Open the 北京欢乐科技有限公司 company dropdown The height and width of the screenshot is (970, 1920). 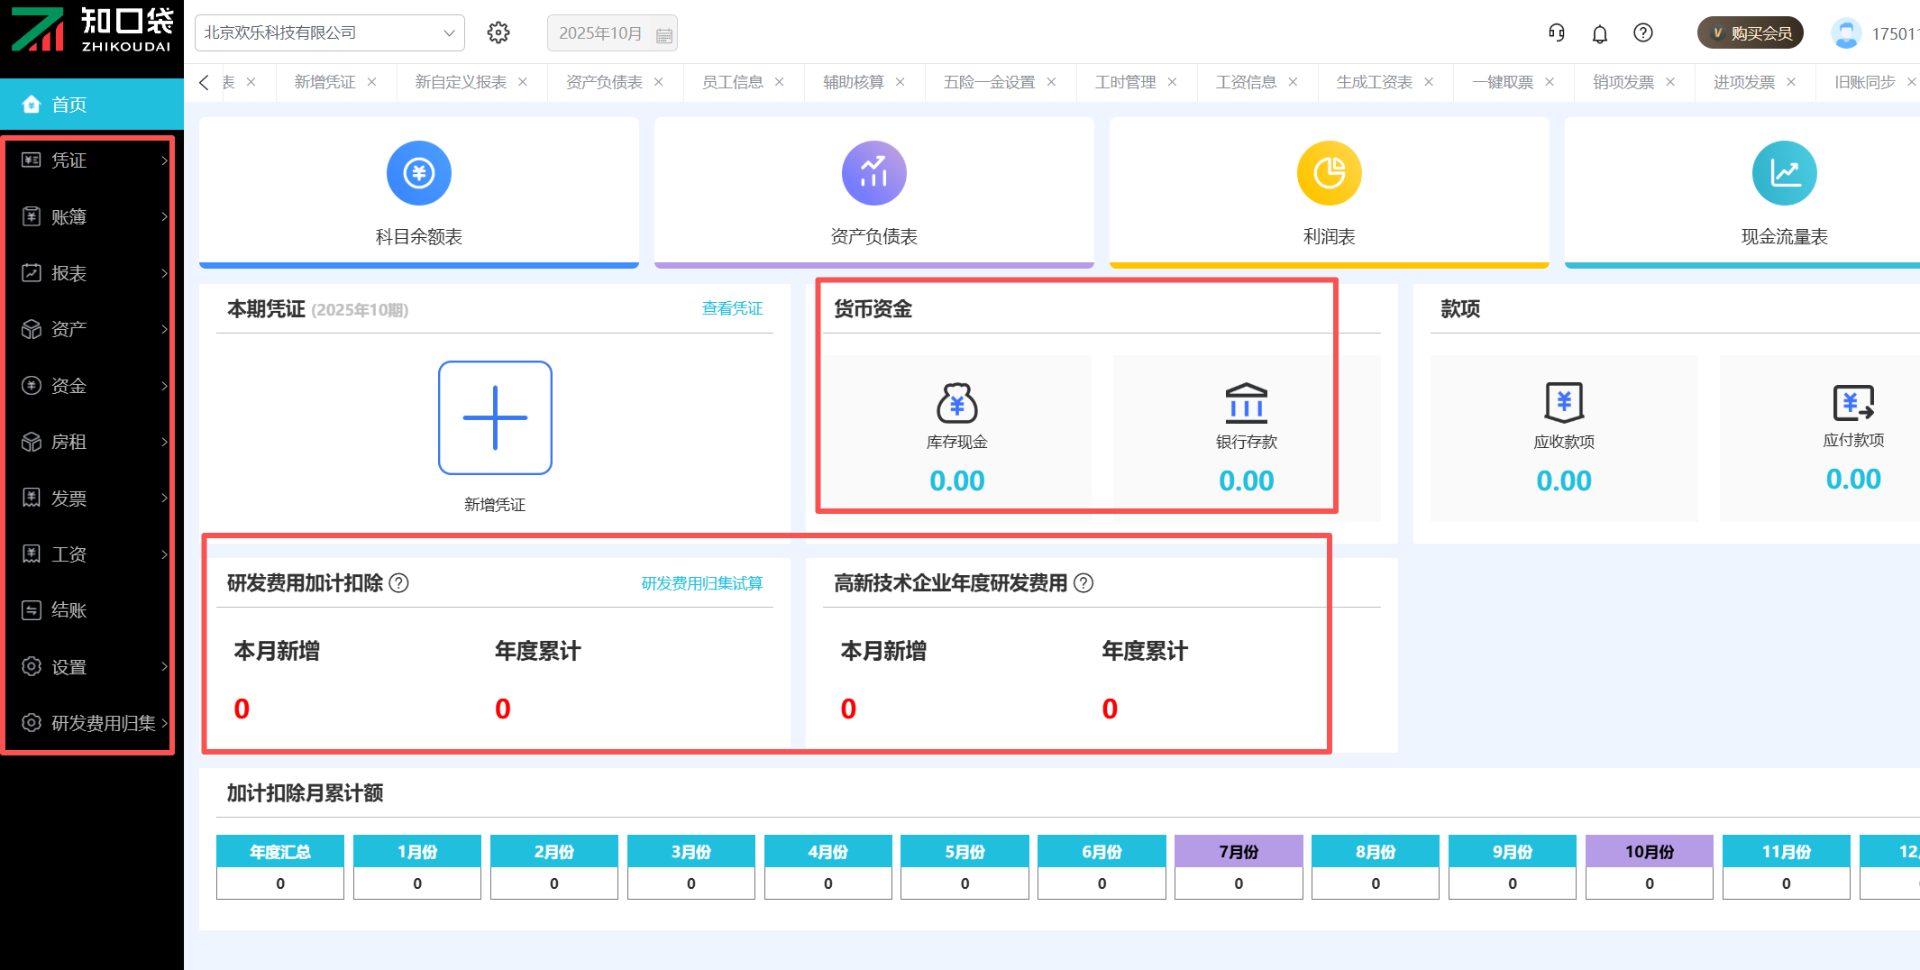point(329,33)
